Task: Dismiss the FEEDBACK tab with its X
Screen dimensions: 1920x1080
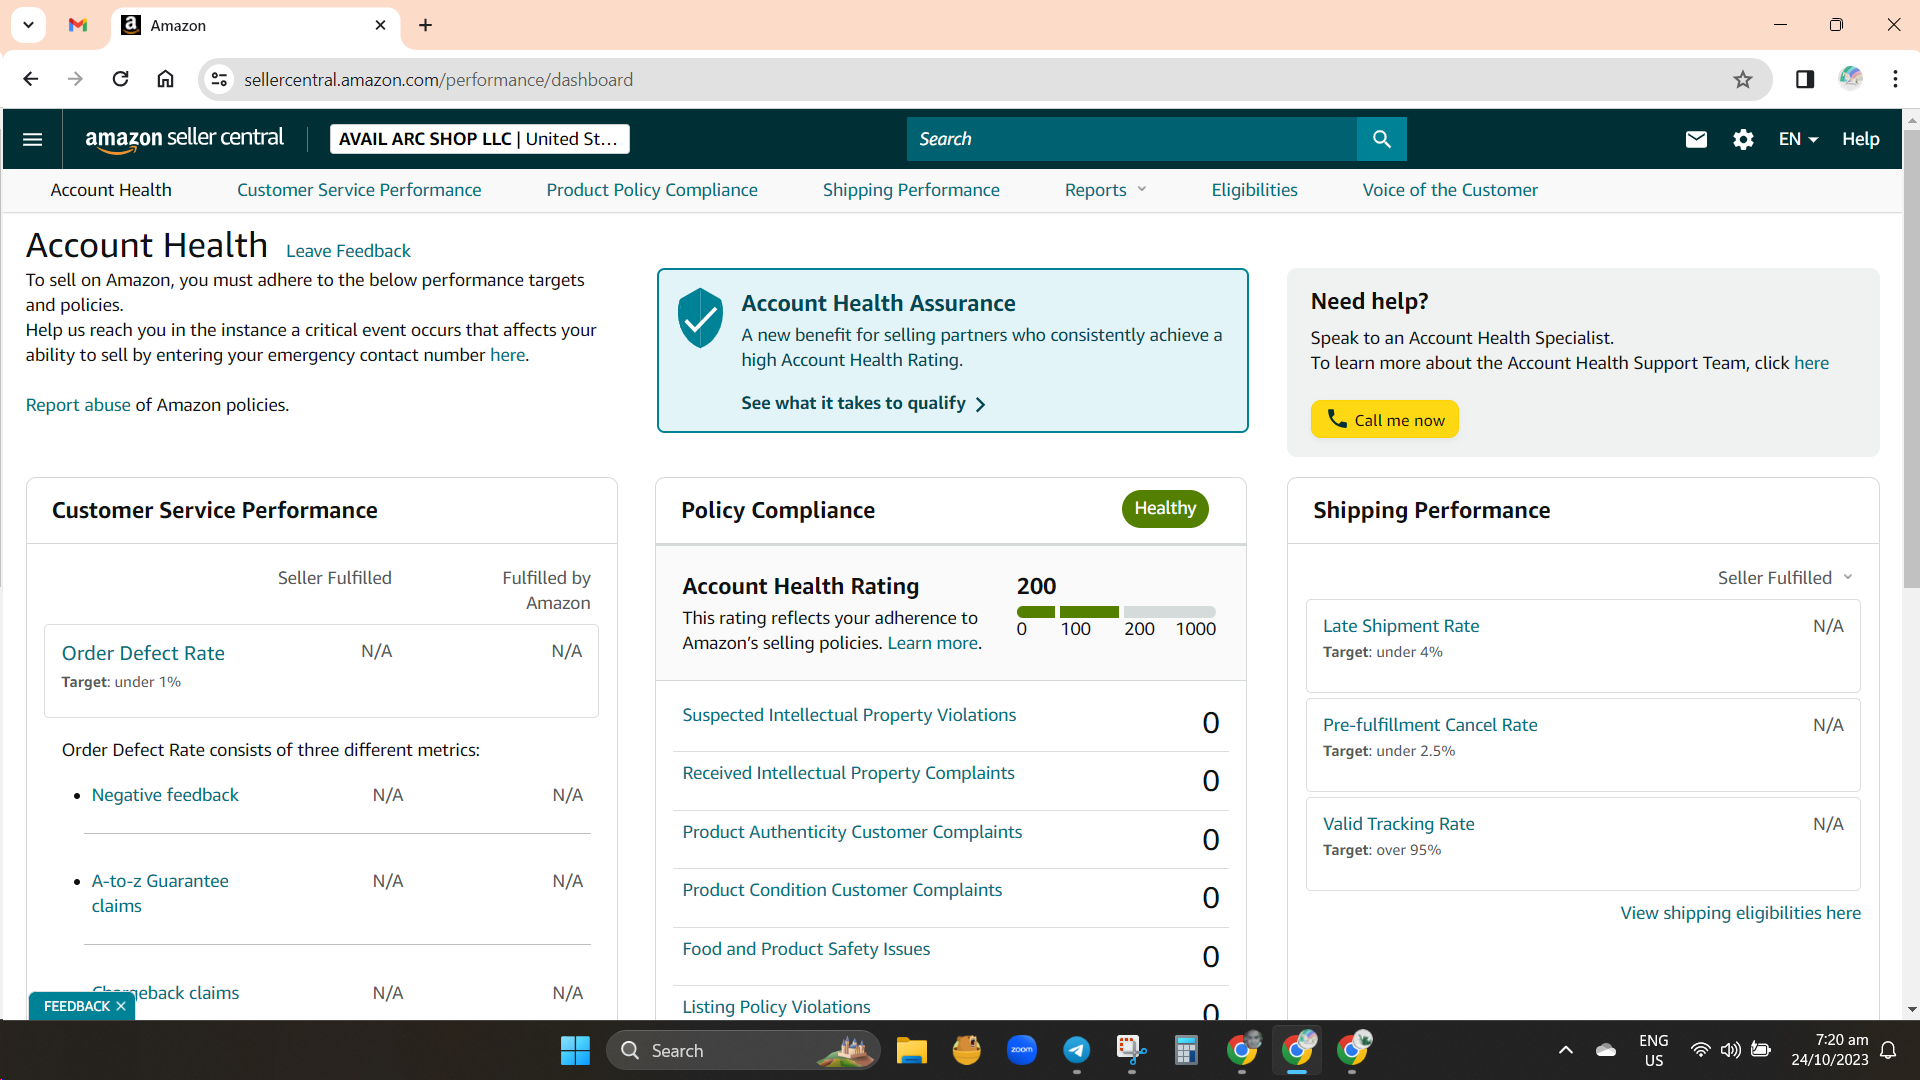Action: [121, 1006]
